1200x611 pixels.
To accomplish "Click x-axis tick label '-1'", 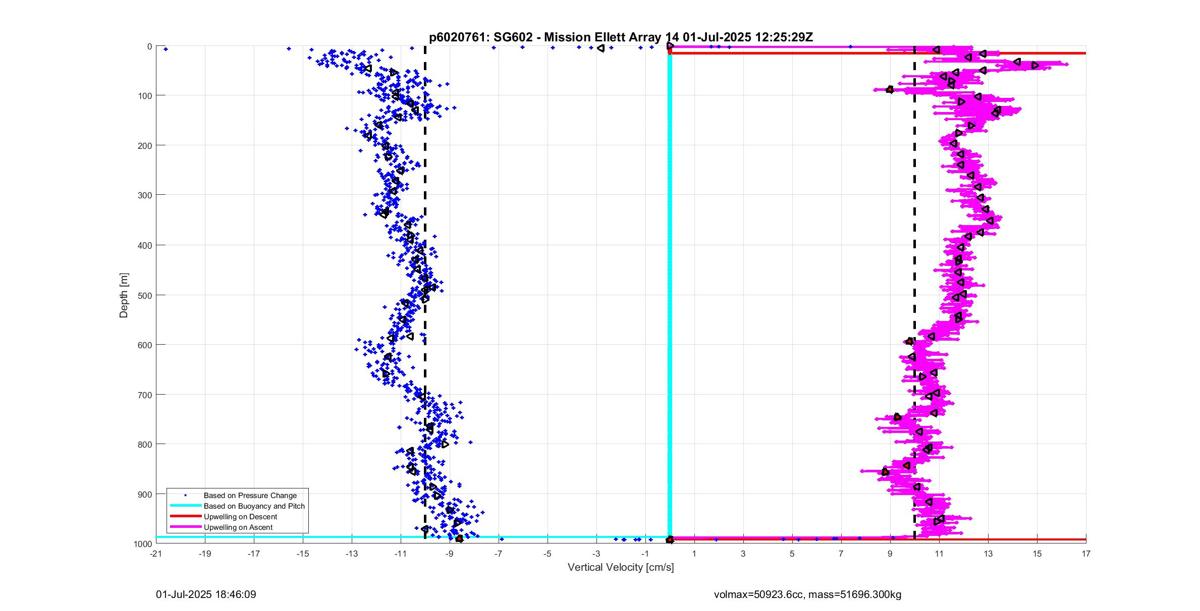I will click(x=646, y=553).
